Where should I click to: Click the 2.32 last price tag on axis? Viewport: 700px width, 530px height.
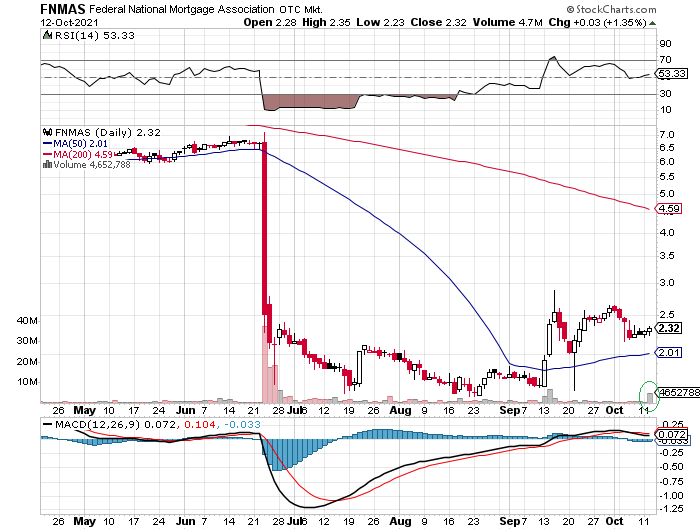point(668,328)
